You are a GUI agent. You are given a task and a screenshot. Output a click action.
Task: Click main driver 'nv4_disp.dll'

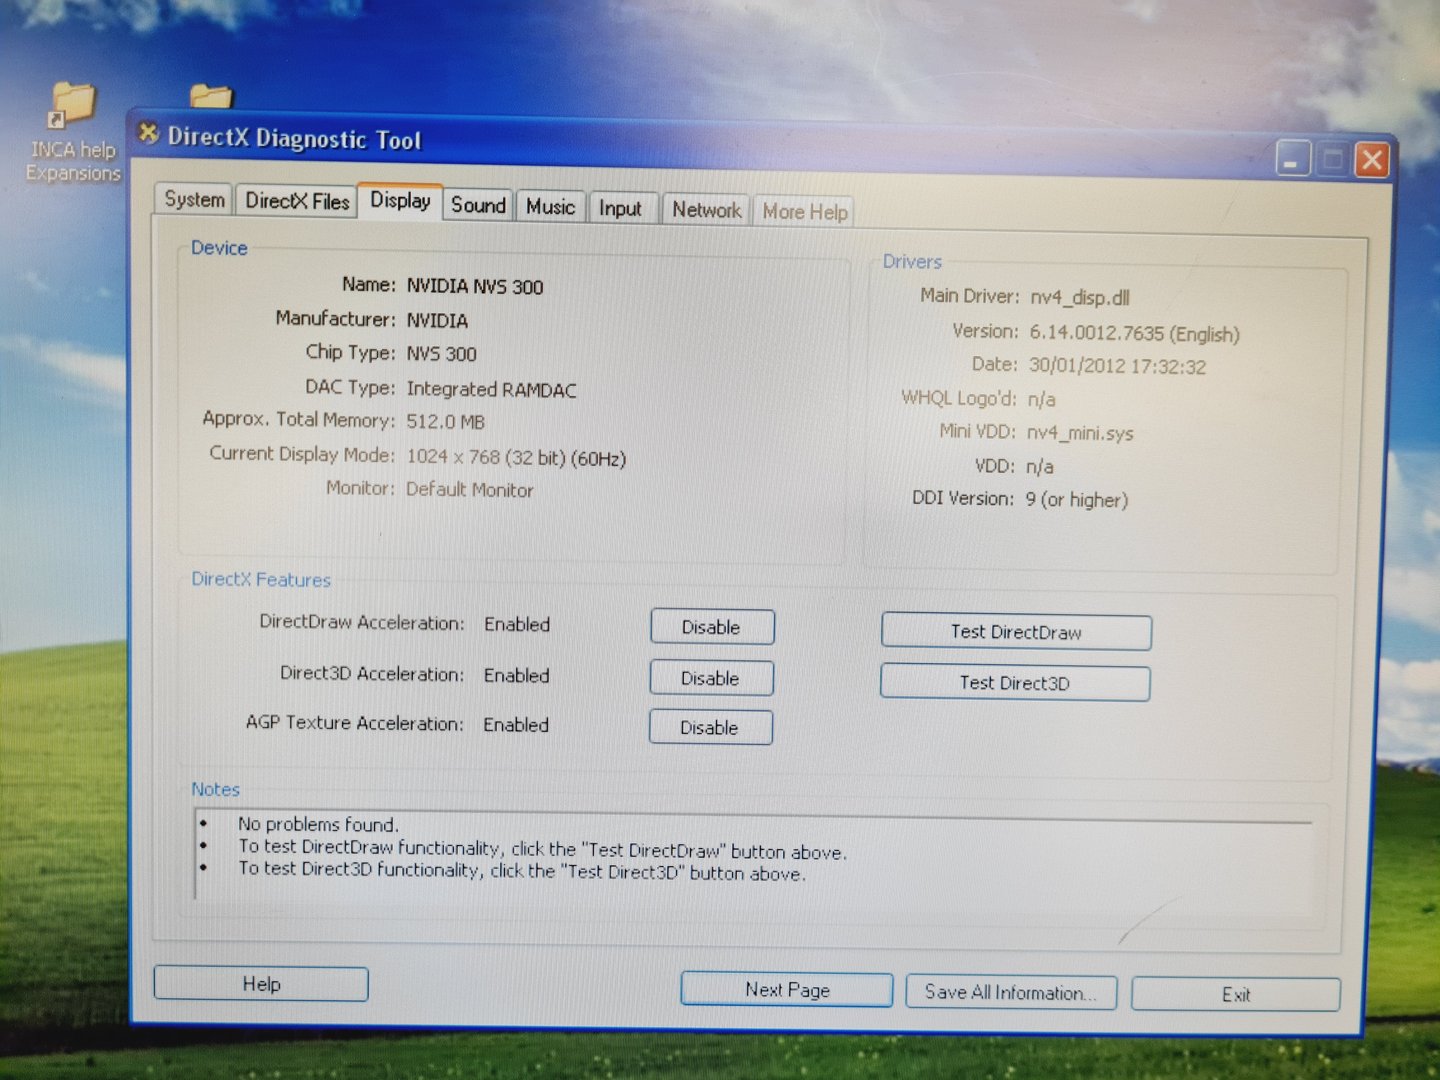(x=1080, y=297)
